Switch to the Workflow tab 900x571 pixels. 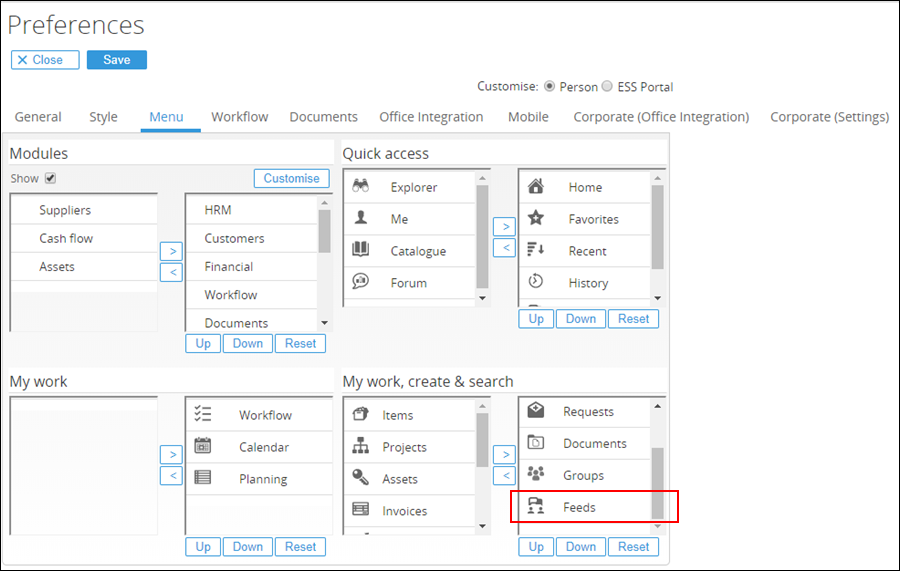(x=239, y=116)
